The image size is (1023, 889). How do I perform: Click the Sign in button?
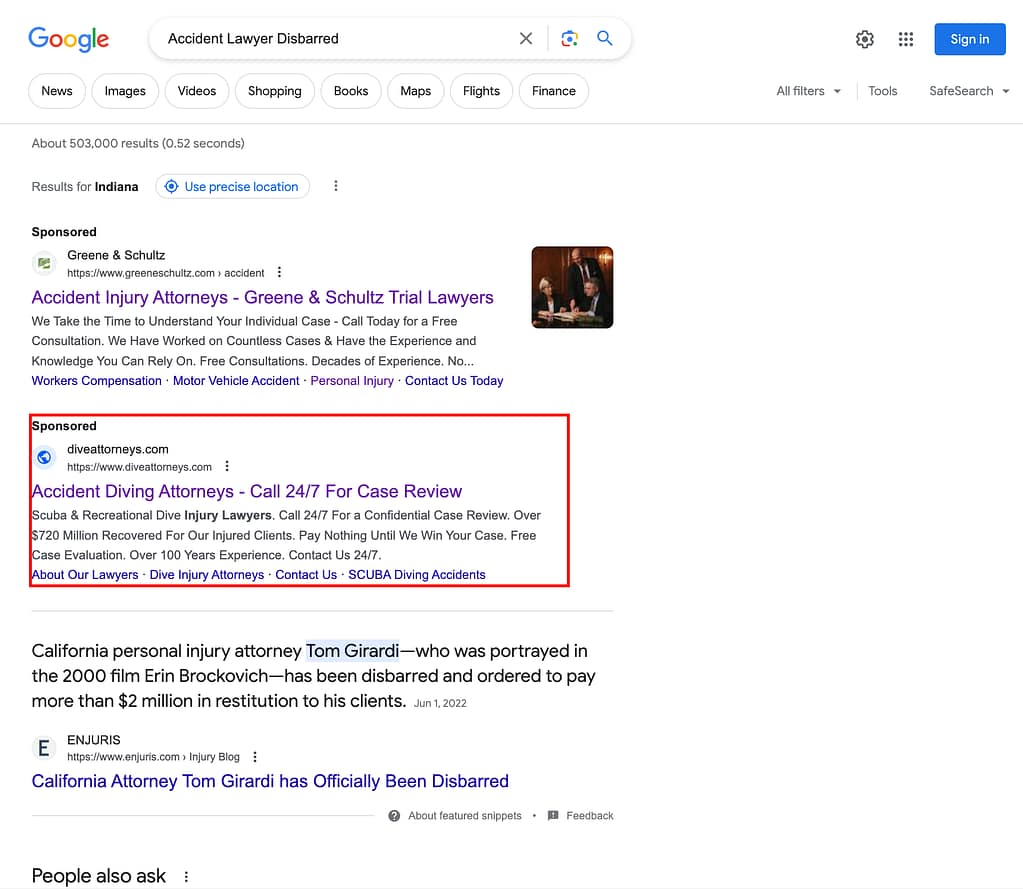click(x=970, y=39)
